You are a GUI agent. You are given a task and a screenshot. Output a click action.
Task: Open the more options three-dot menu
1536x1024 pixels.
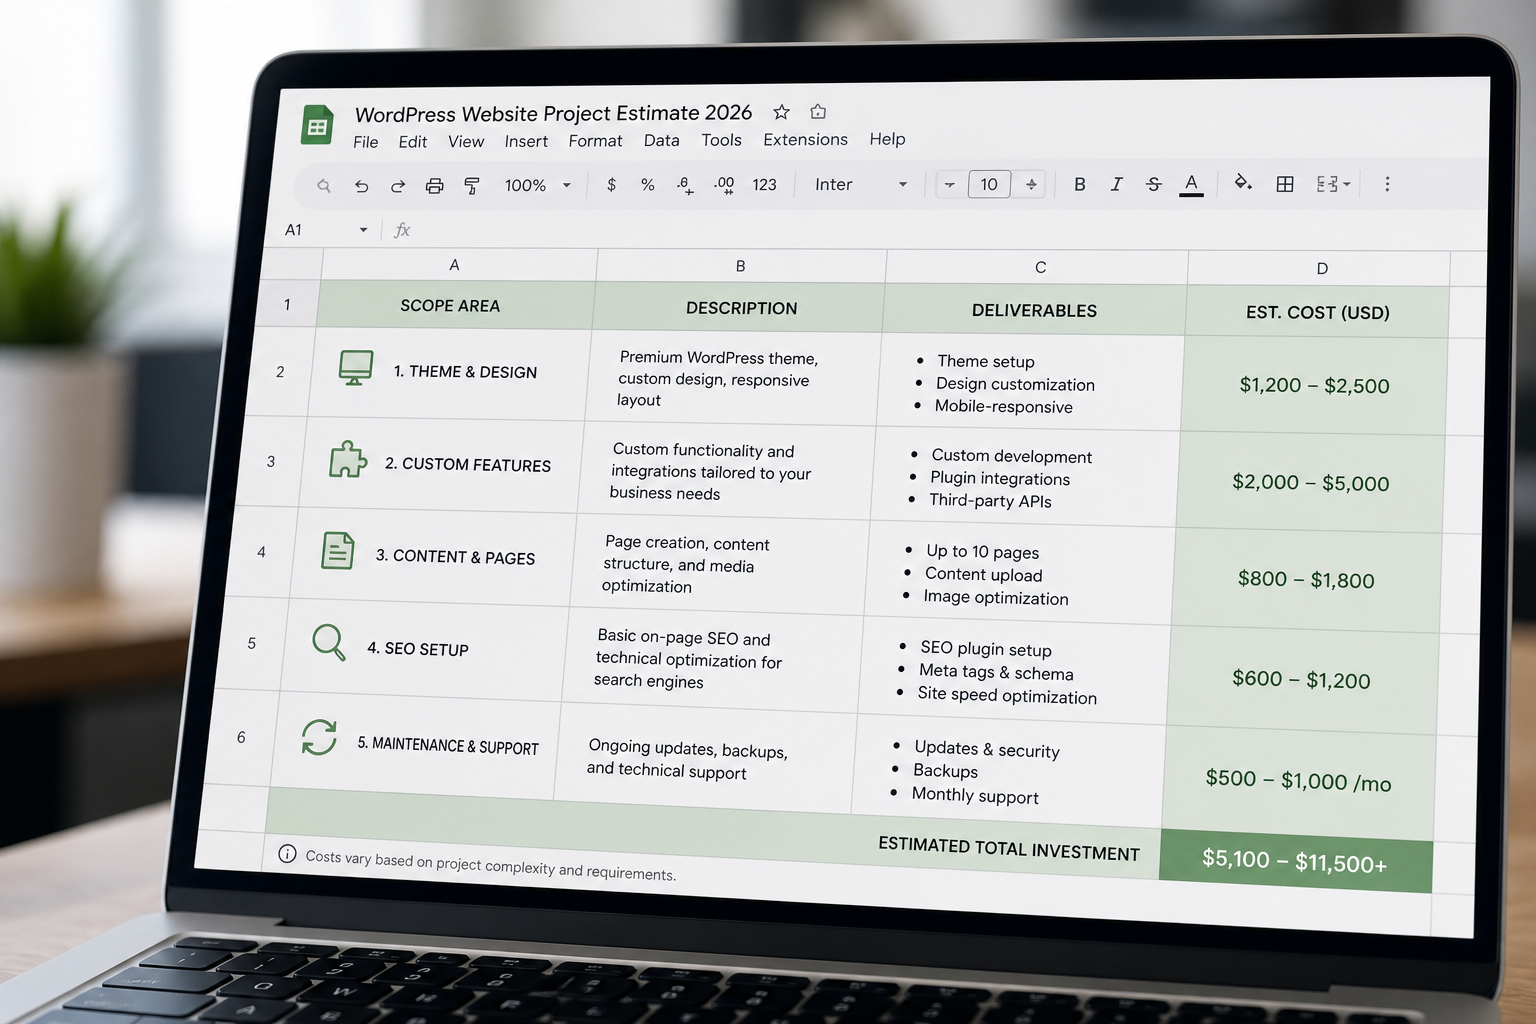(x=1387, y=184)
